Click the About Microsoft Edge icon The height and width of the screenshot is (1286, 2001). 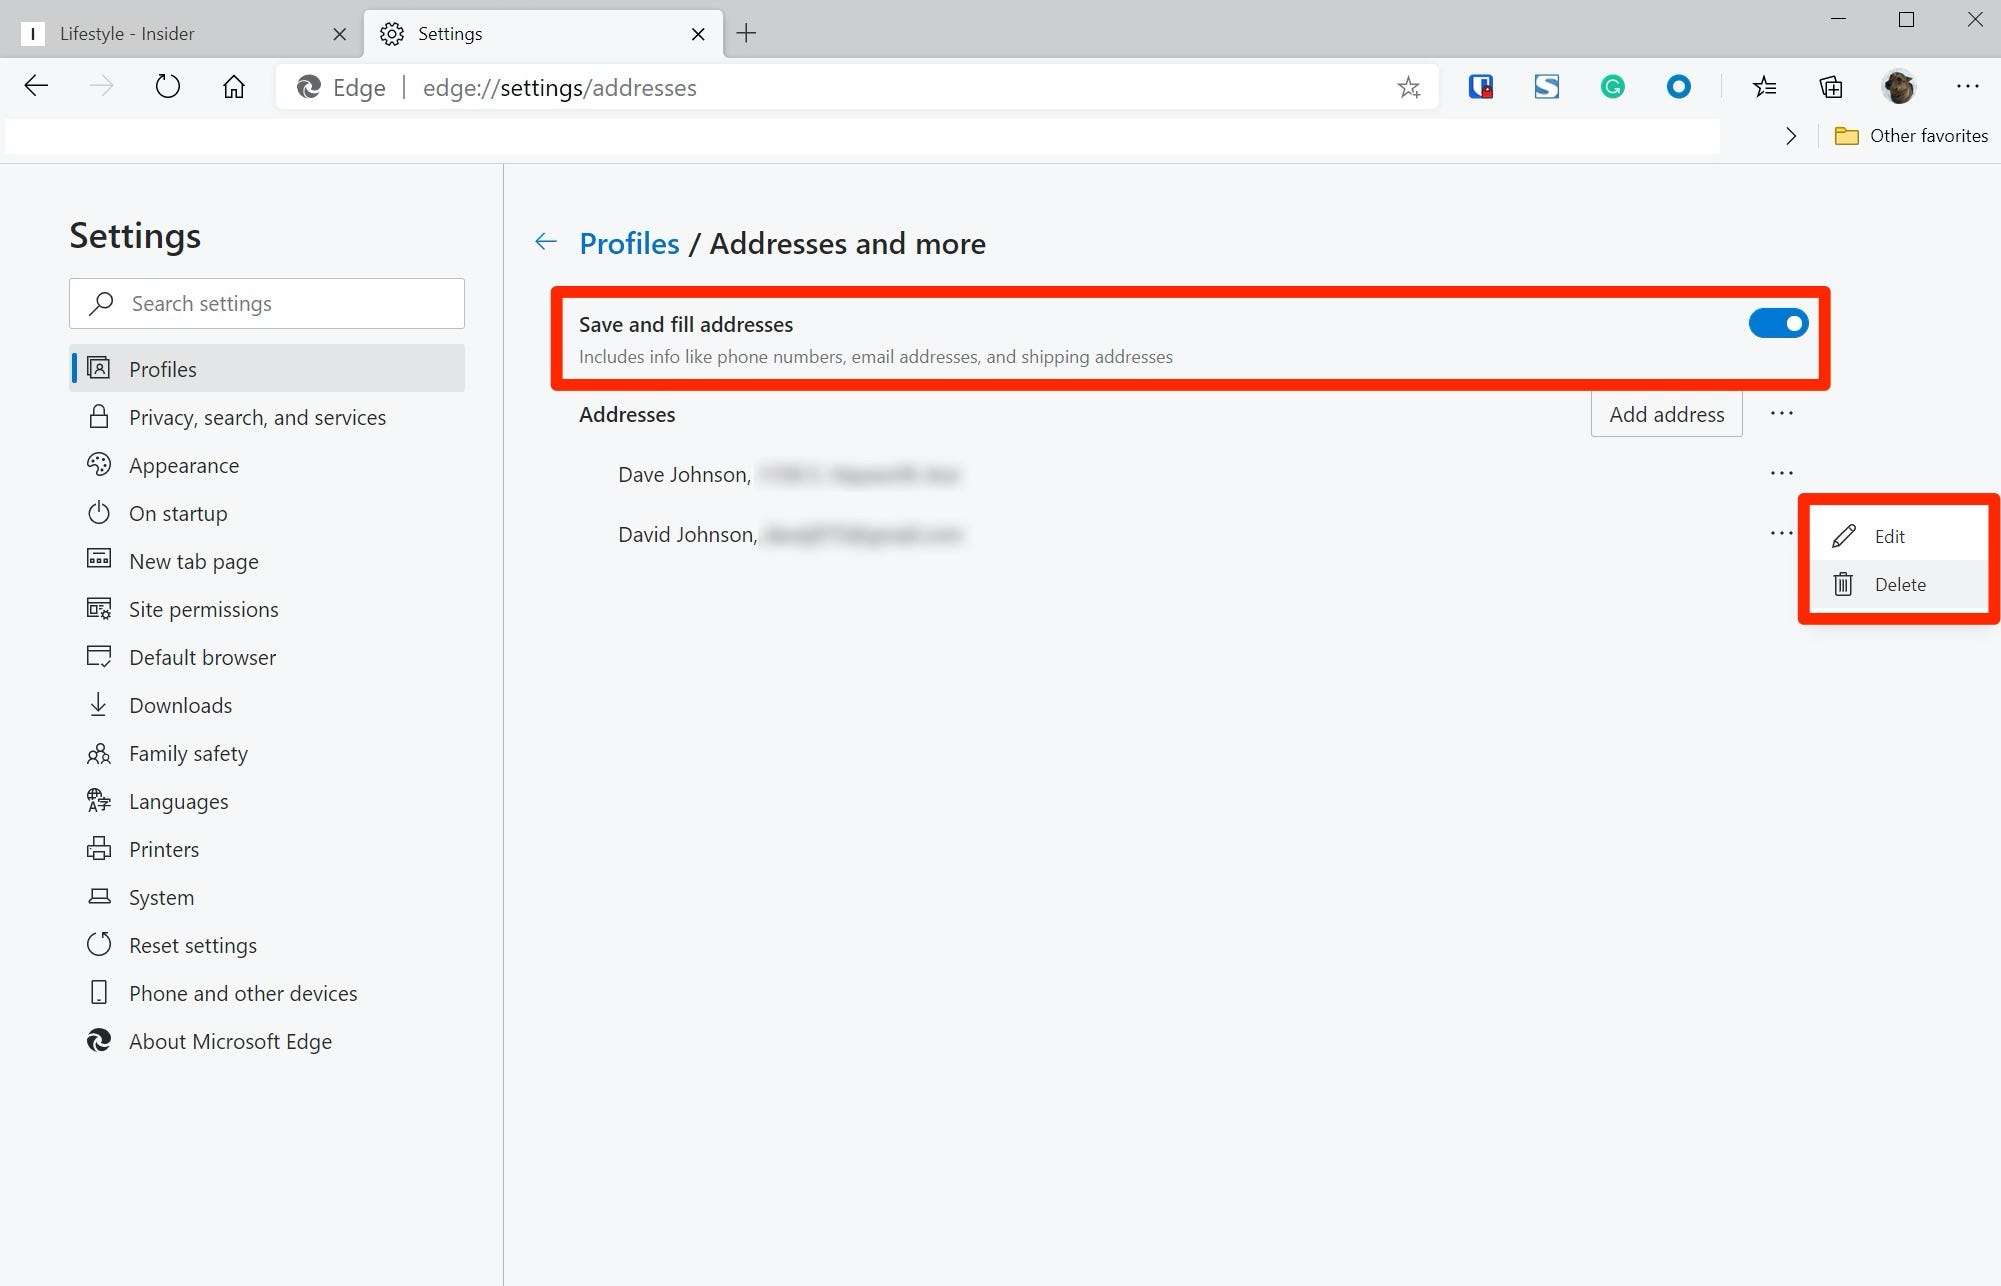[x=99, y=1041]
